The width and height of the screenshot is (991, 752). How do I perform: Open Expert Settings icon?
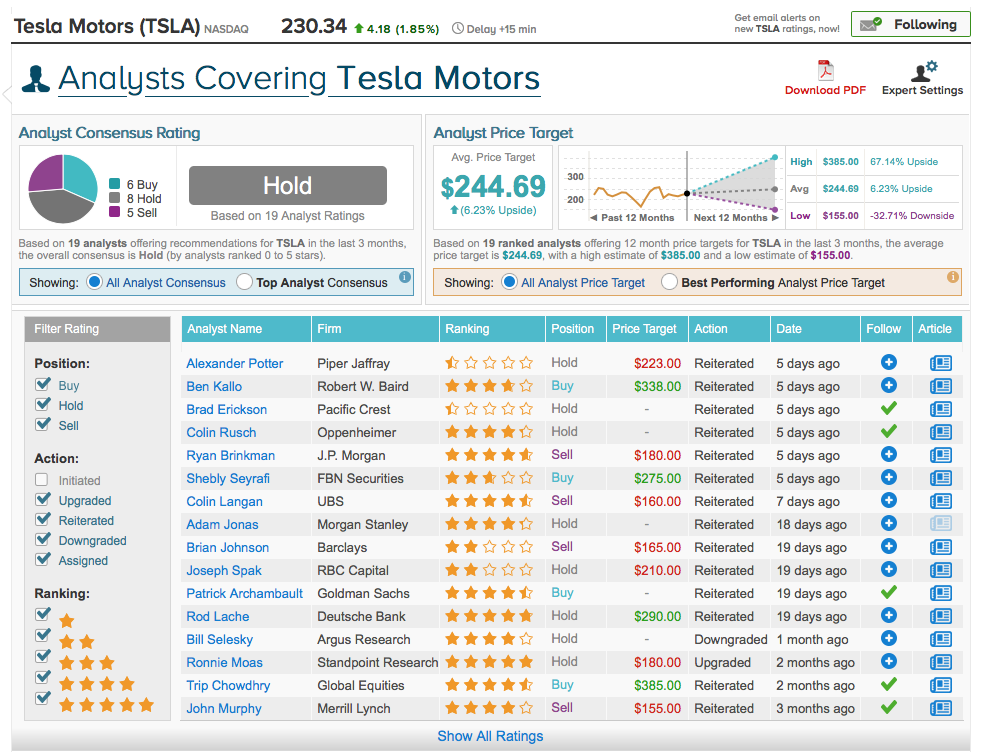point(923,71)
